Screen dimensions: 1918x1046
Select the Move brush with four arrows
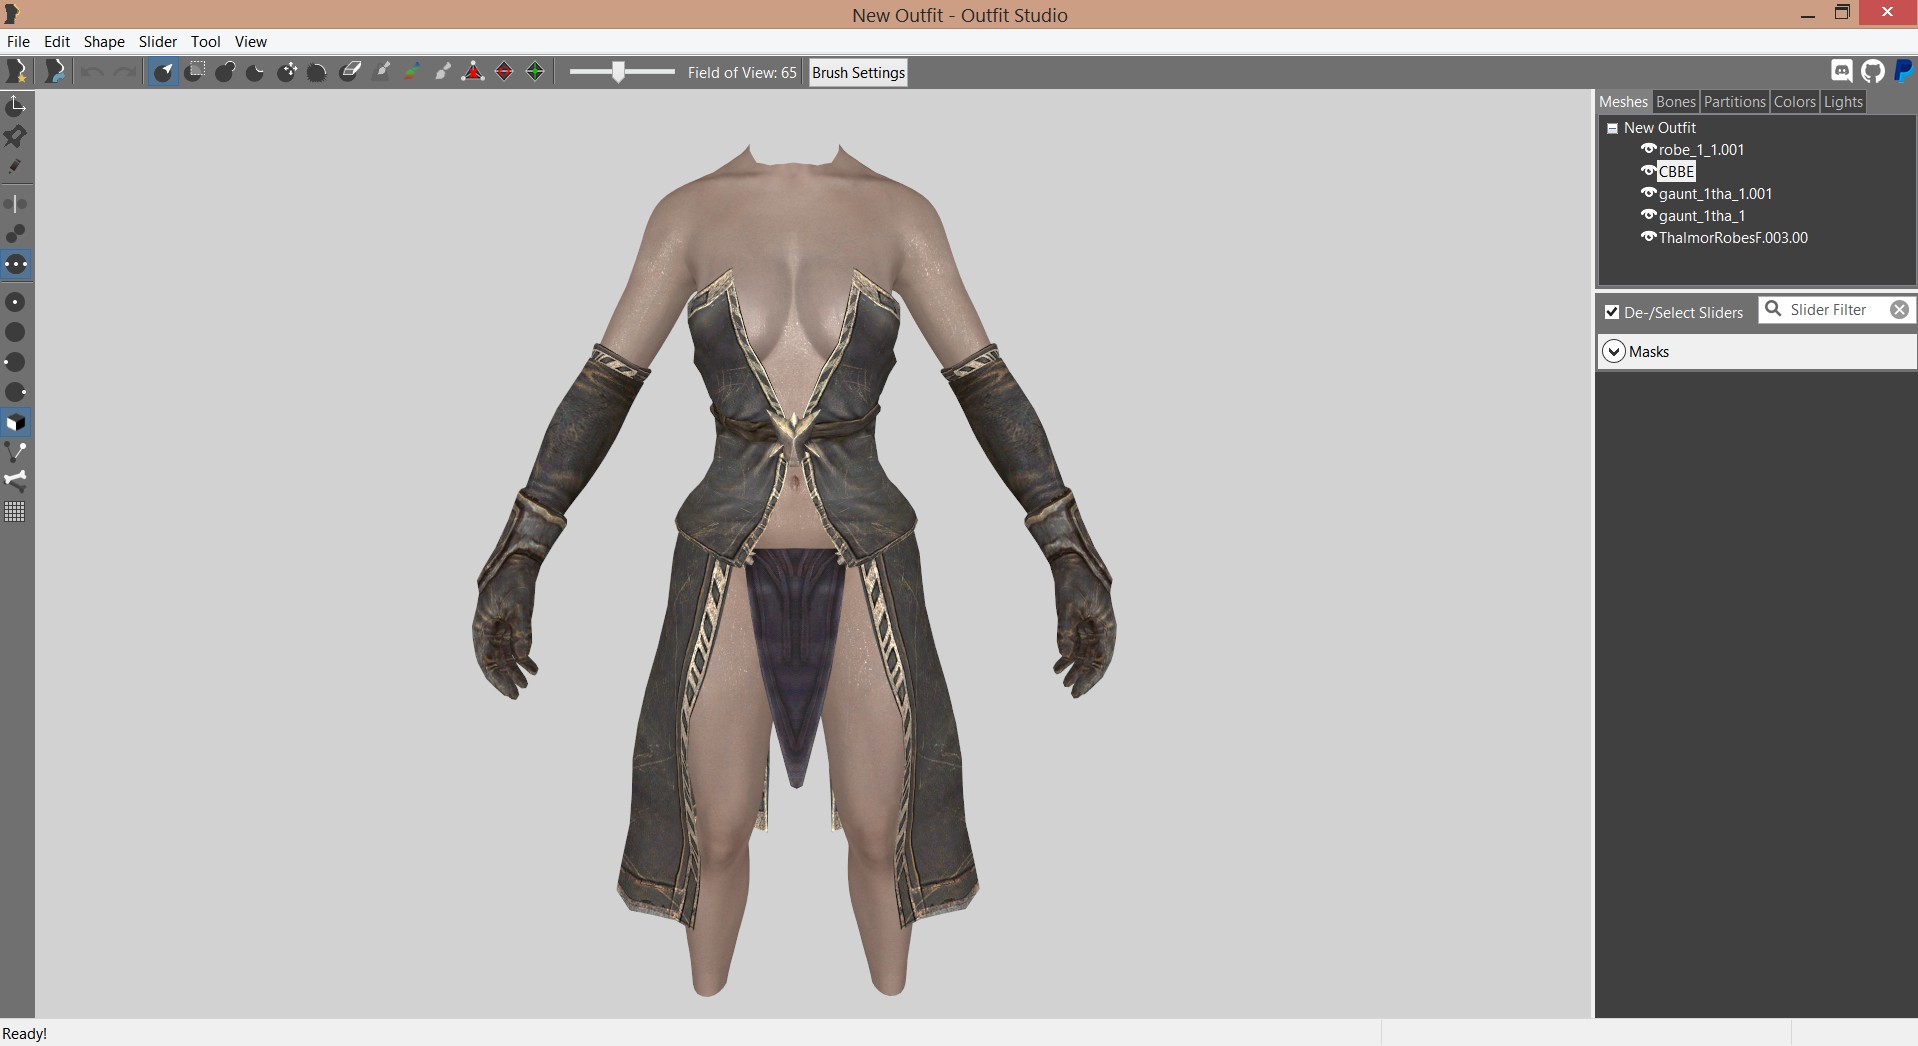287,72
